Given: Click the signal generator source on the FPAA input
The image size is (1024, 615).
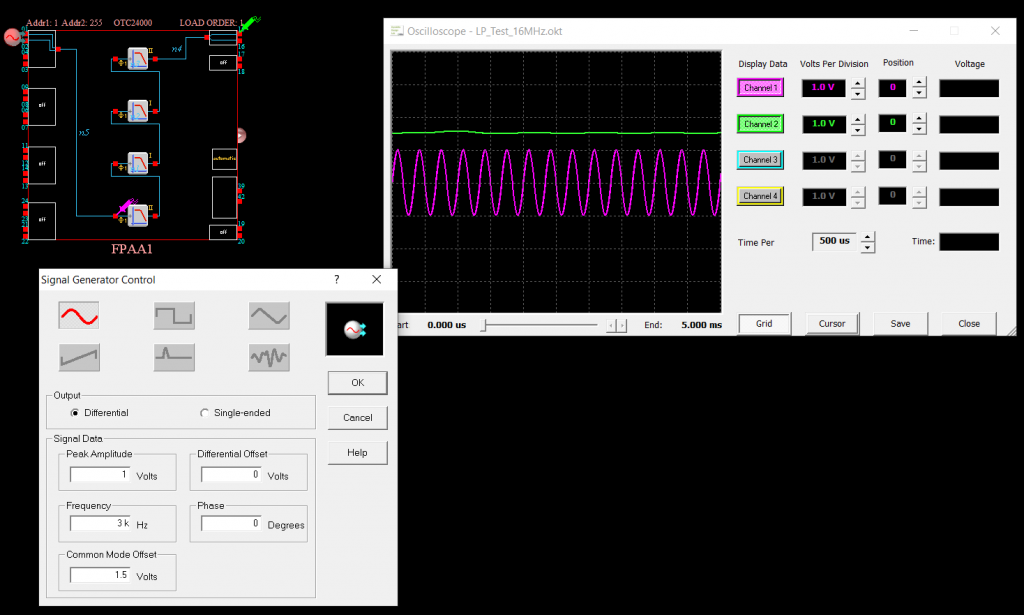Looking at the screenshot, I should point(13,37).
